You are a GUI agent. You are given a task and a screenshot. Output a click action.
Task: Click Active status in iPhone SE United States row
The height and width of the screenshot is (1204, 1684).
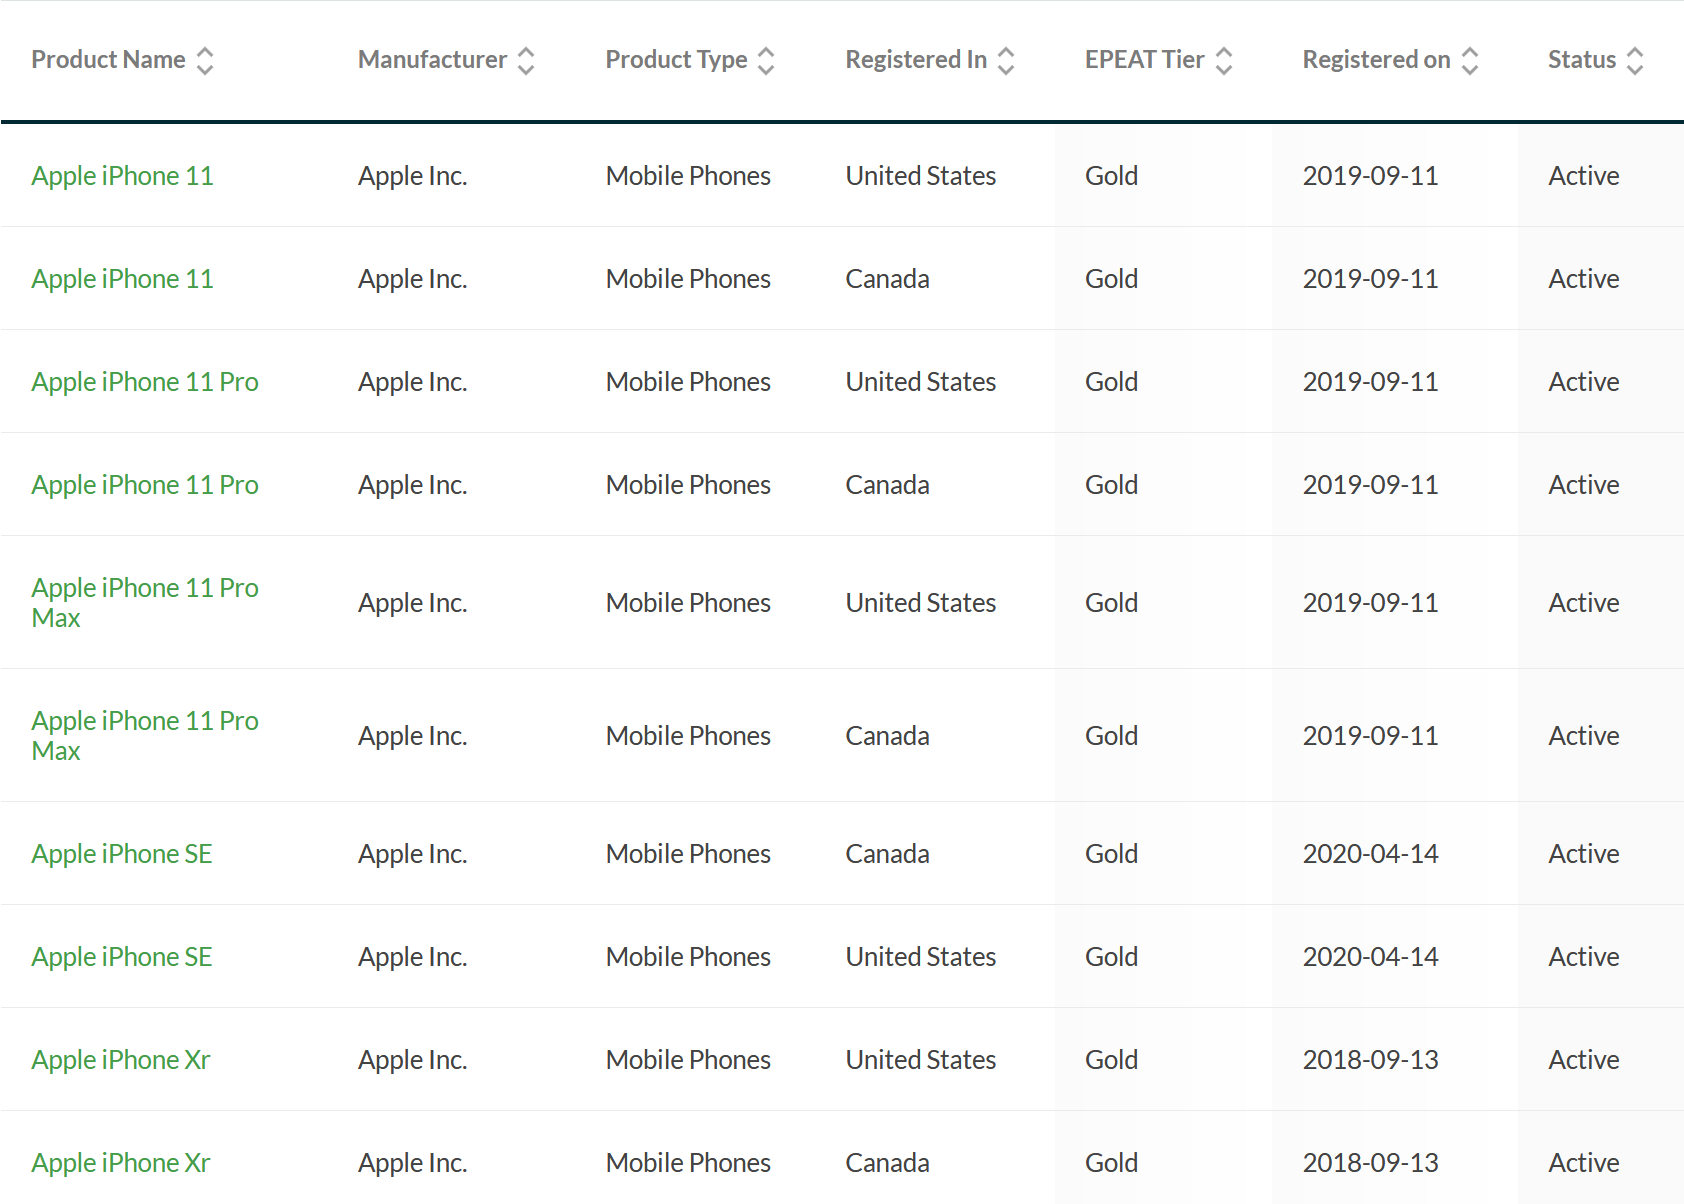1584,957
